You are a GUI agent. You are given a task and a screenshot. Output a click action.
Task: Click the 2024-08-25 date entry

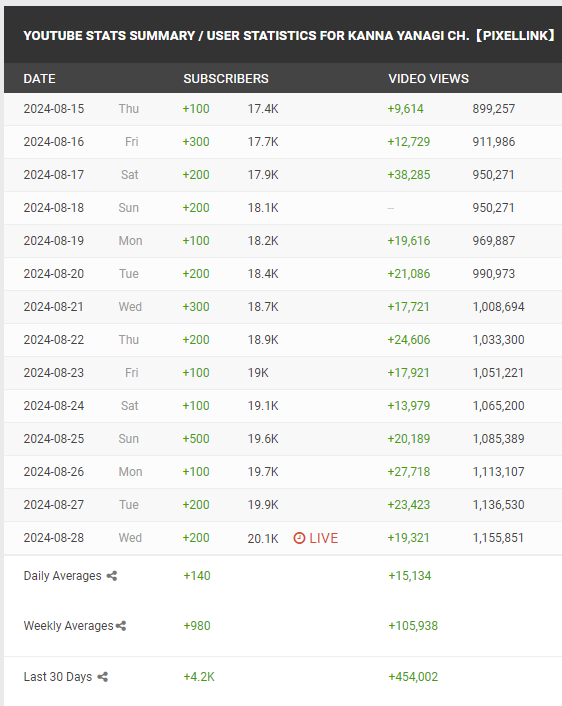[x=54, y=439]
